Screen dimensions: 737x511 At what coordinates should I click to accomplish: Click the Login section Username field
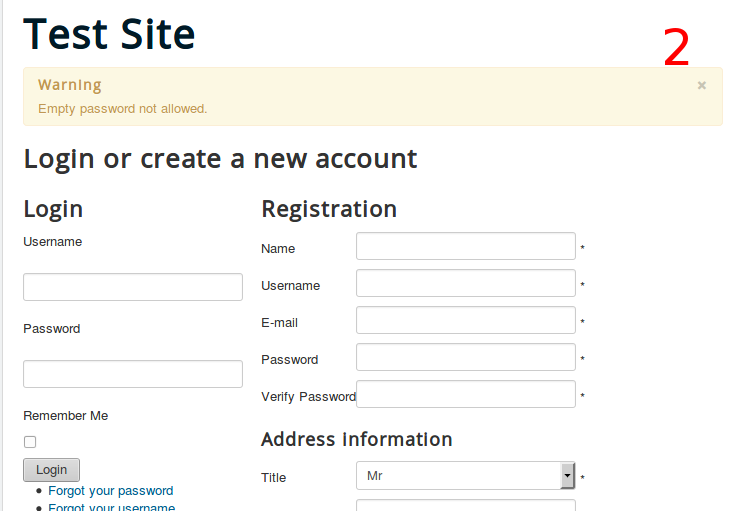[133, 287]
